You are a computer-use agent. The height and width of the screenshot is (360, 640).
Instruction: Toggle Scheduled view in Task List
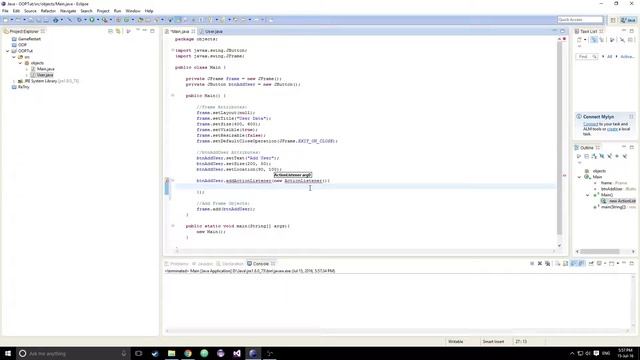click(x=602, y=40)
